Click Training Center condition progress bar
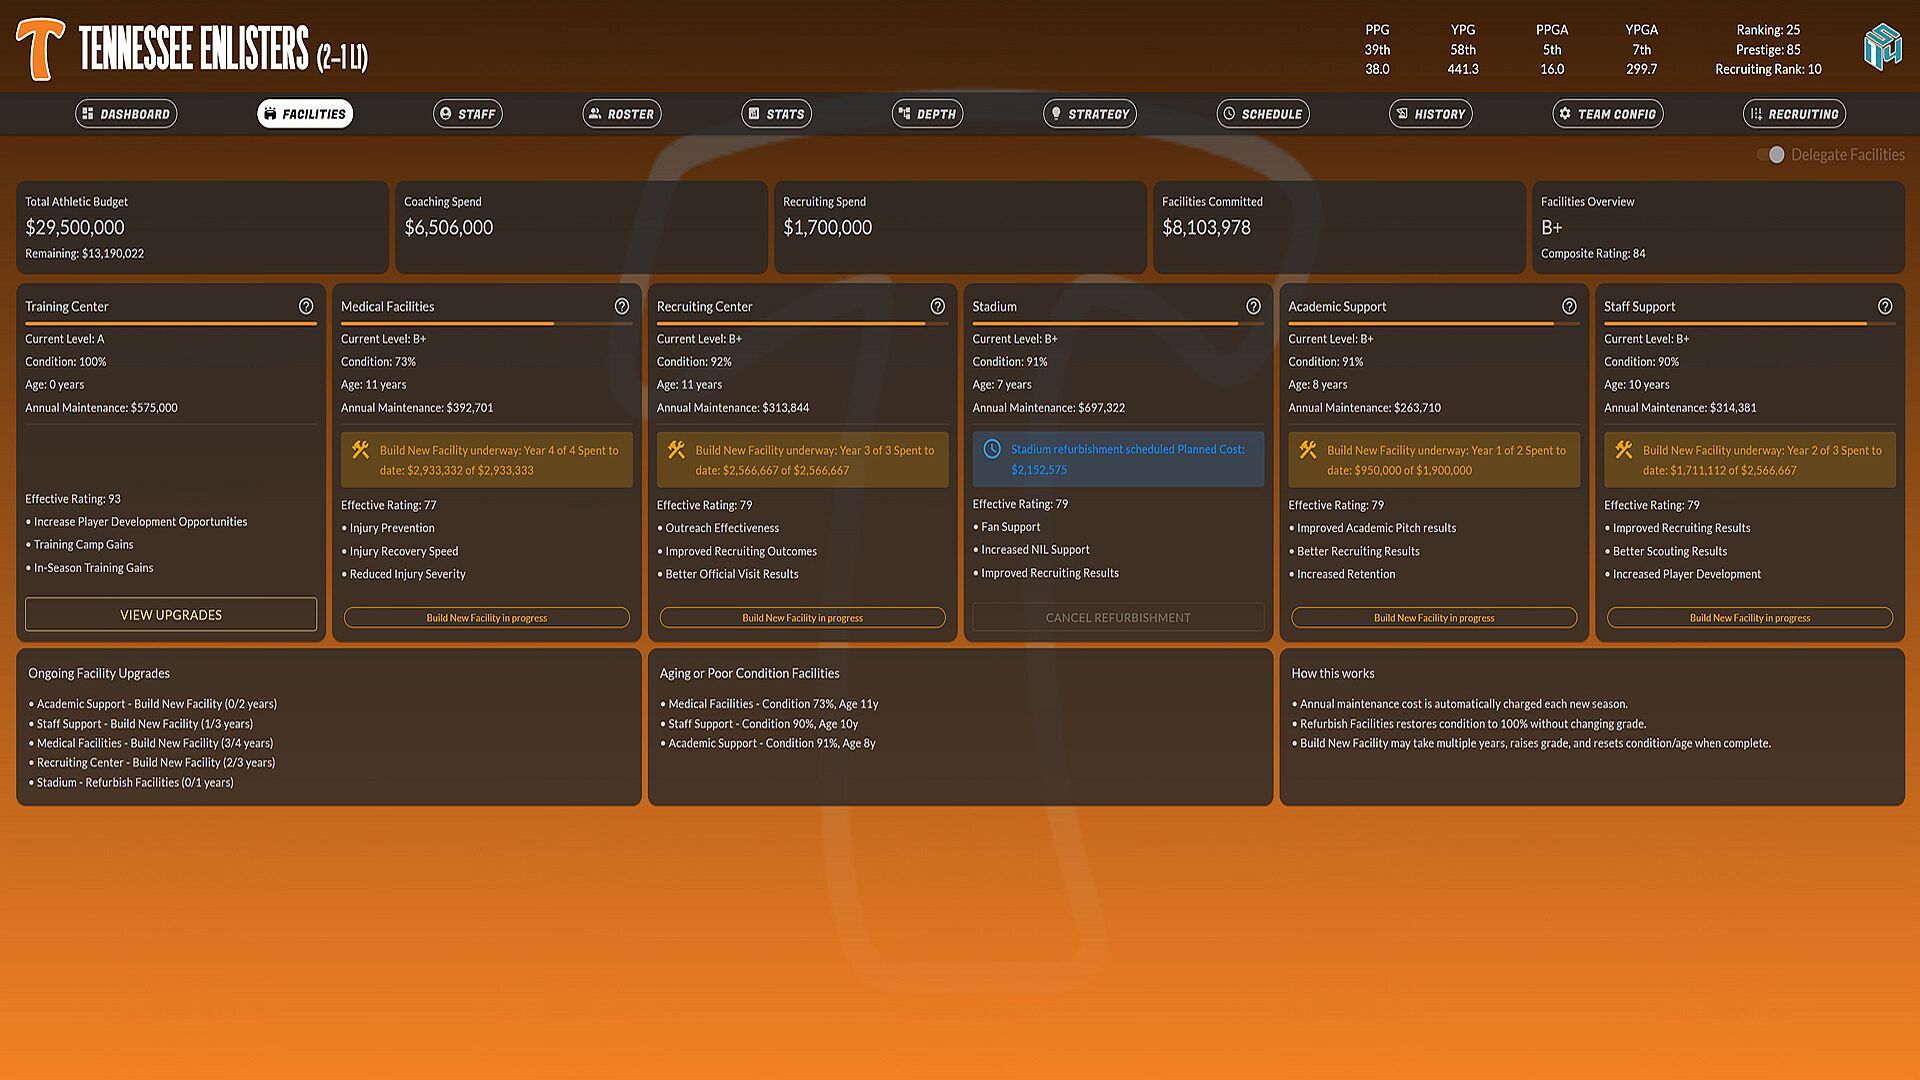1920x1080 pixels. coord(171,324)
